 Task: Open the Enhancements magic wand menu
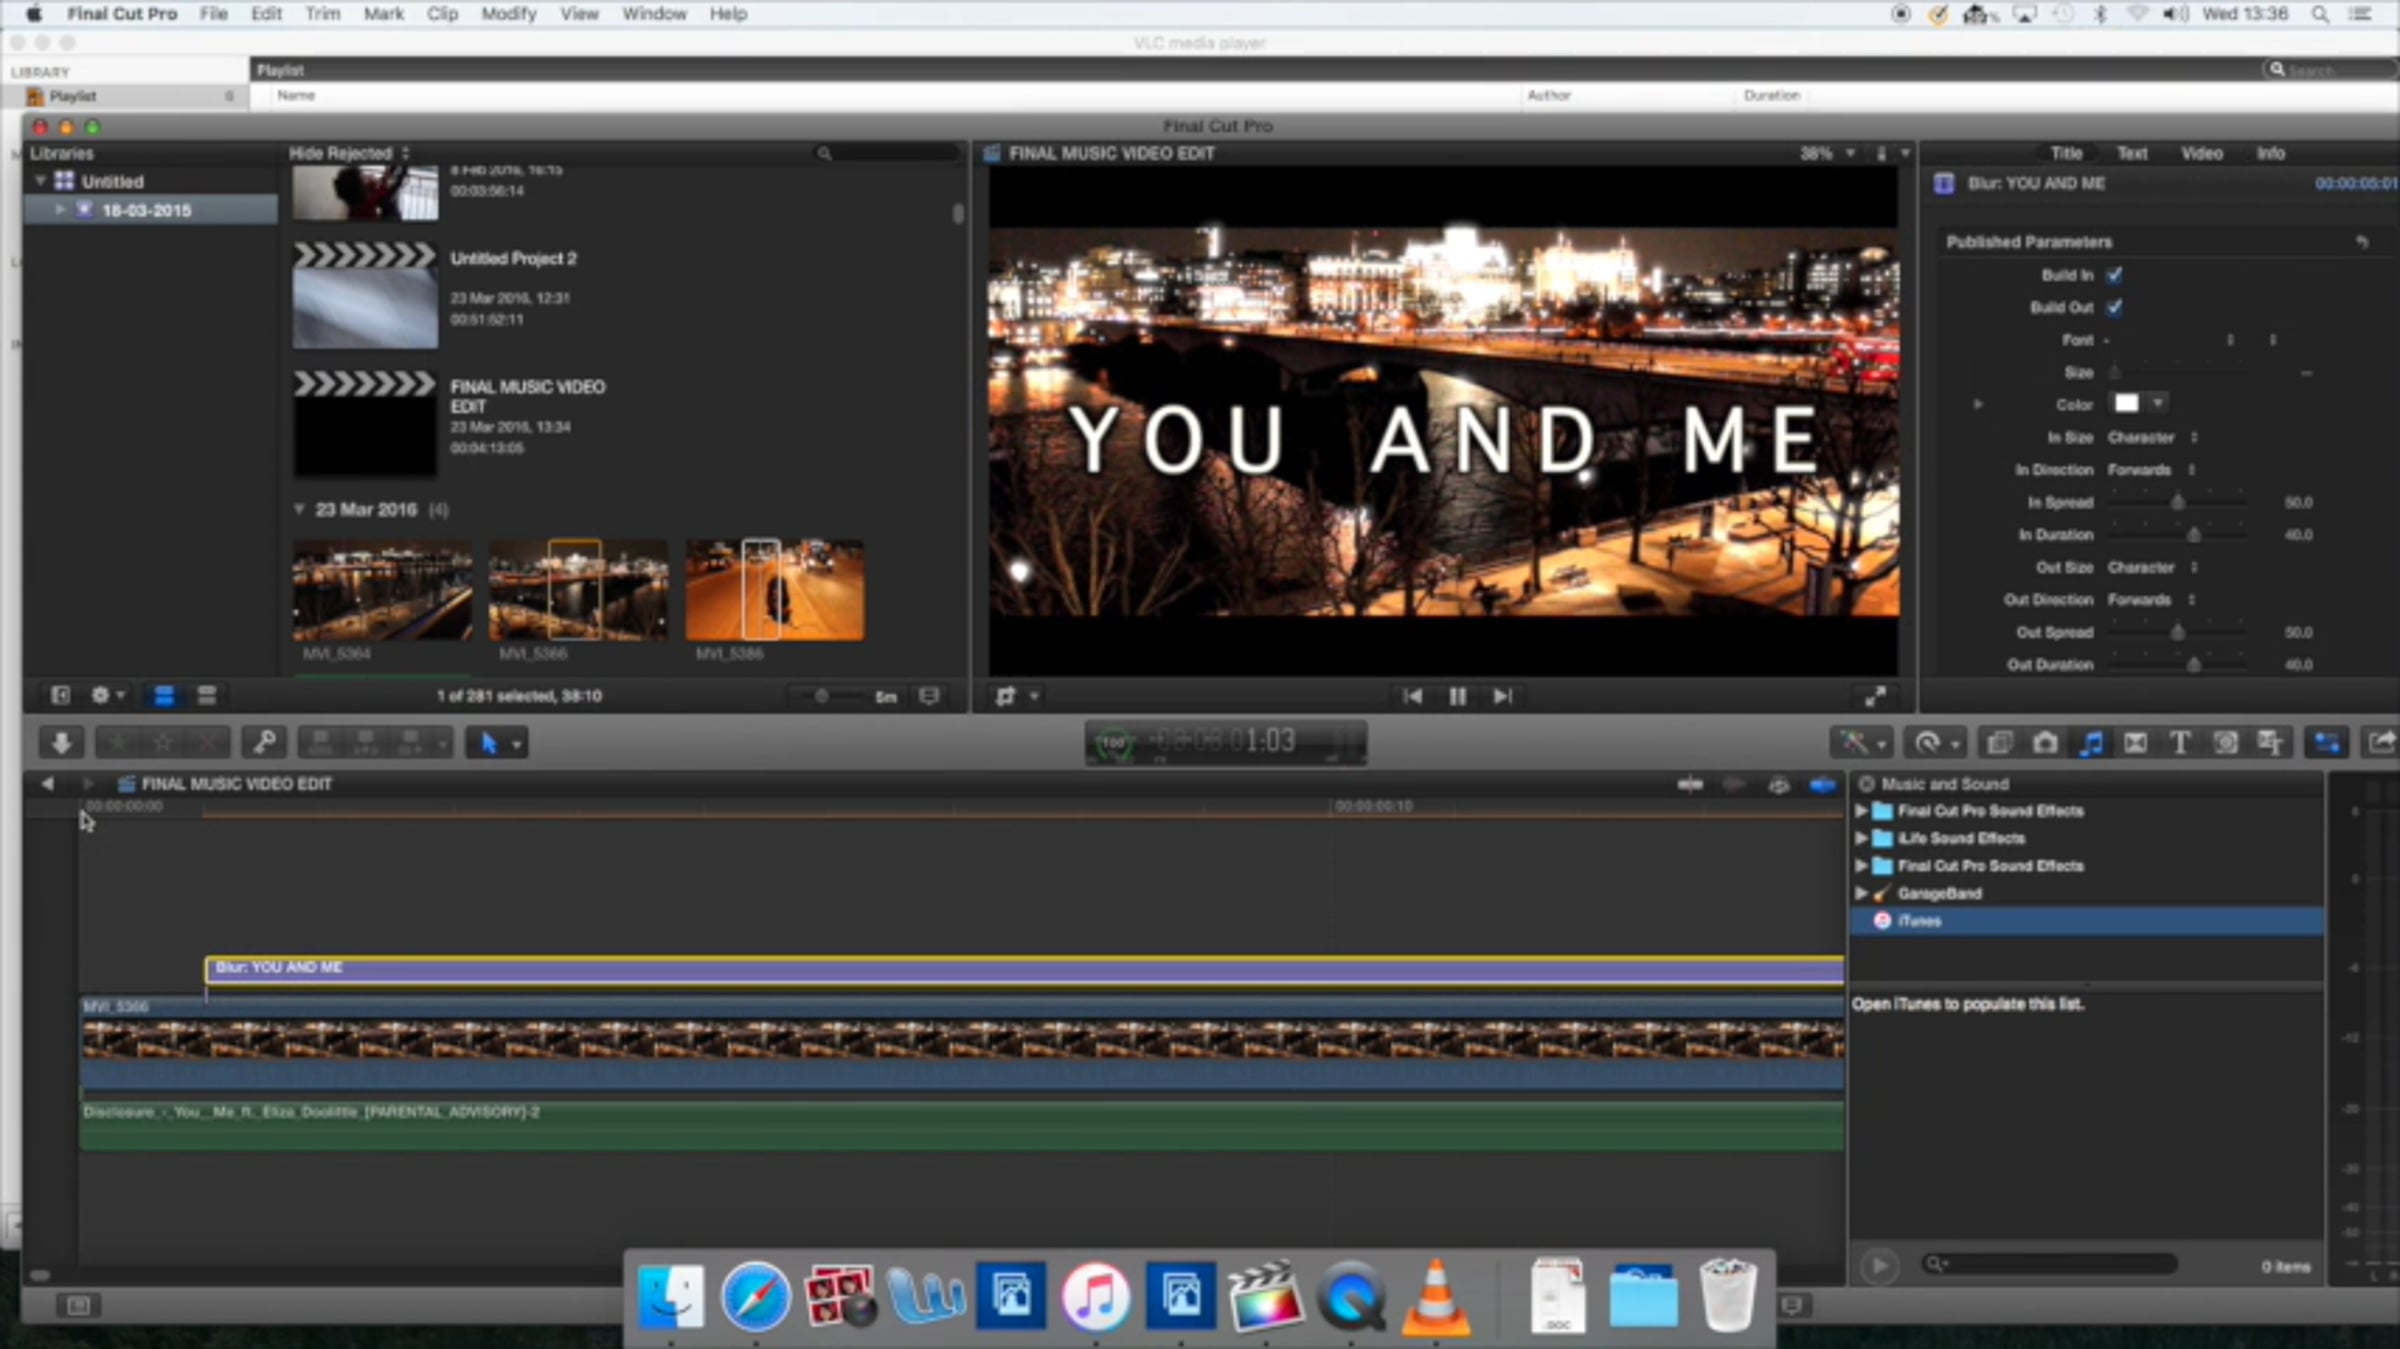[1860, 743]
